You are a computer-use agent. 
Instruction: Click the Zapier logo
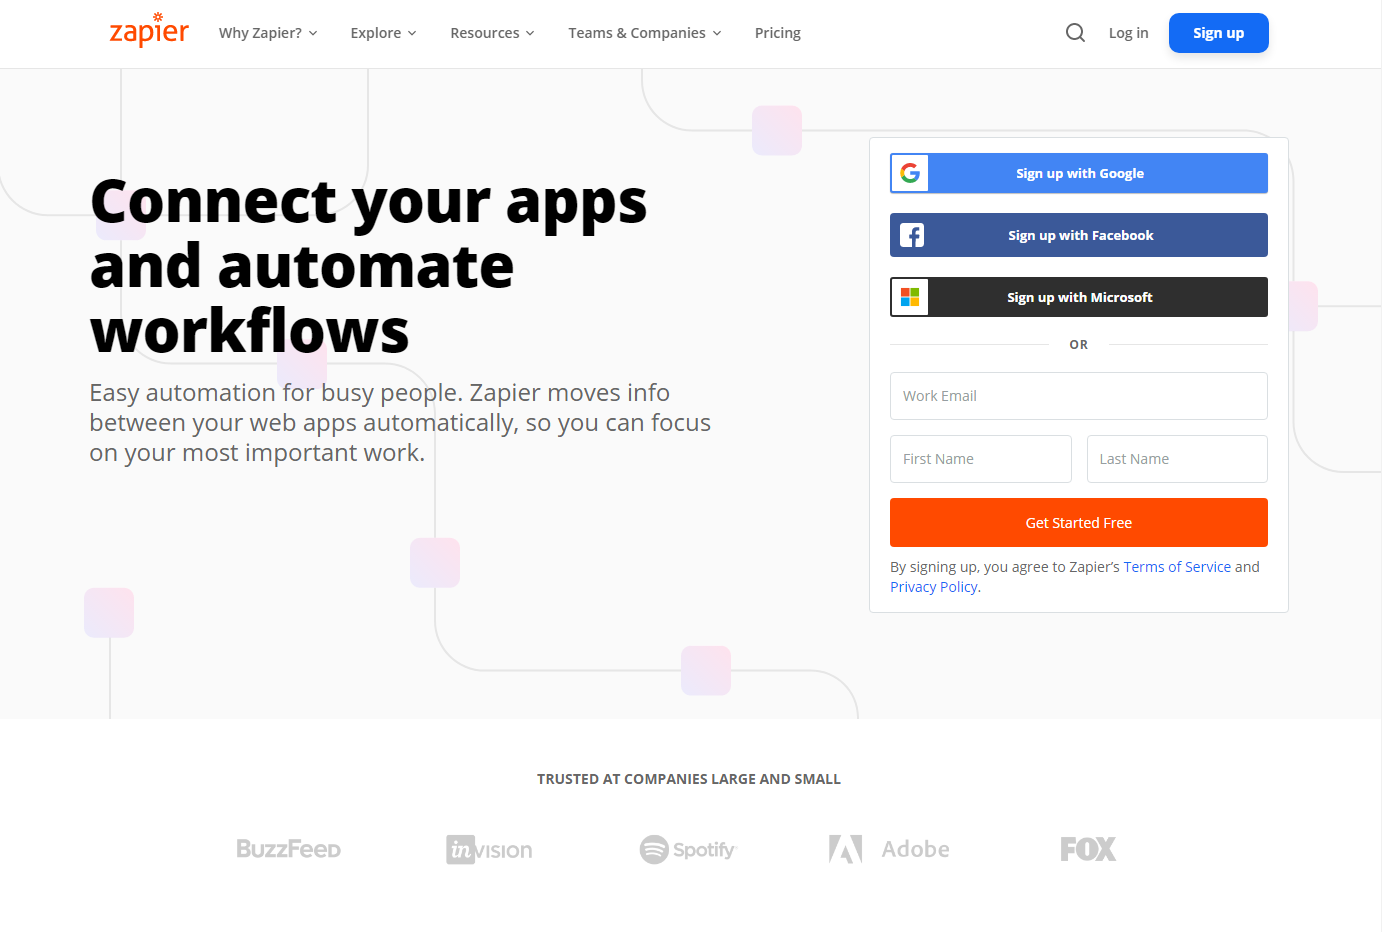point(149,31)
